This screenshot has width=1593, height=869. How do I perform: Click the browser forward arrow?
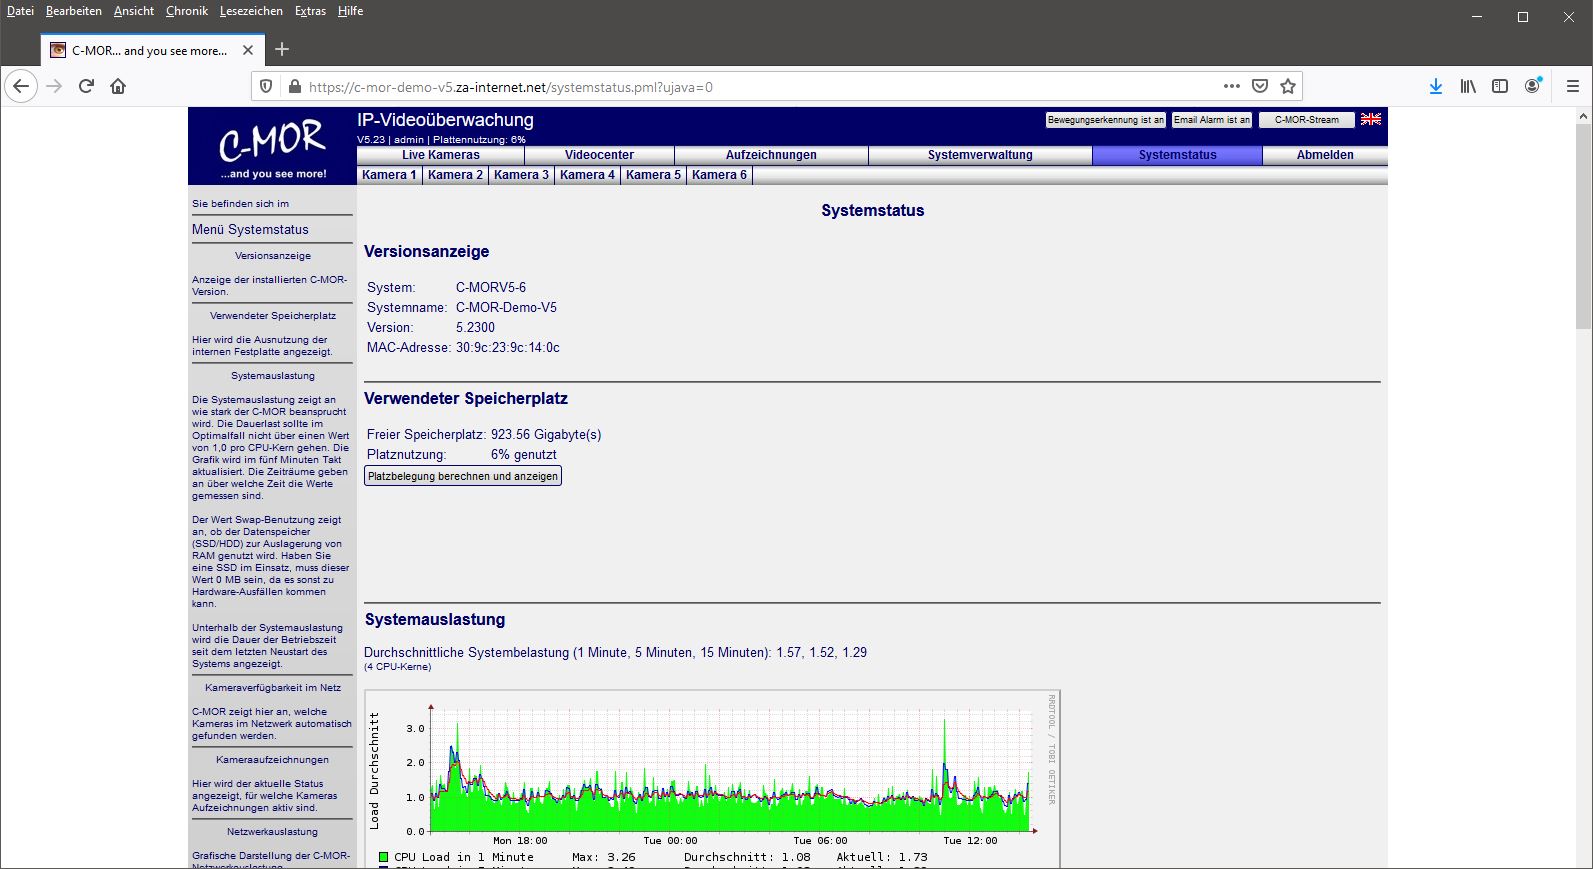pyautogui.click(x=54, y=87)
